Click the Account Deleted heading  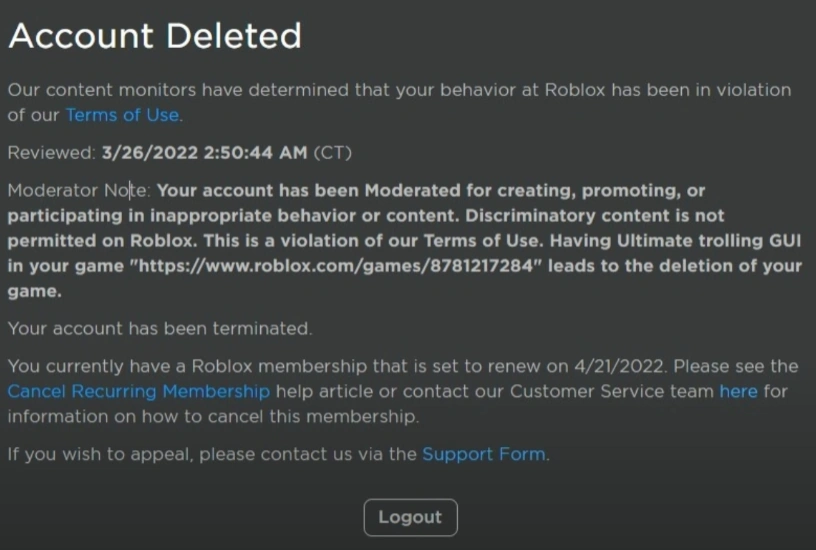click(x=155, y=37)
